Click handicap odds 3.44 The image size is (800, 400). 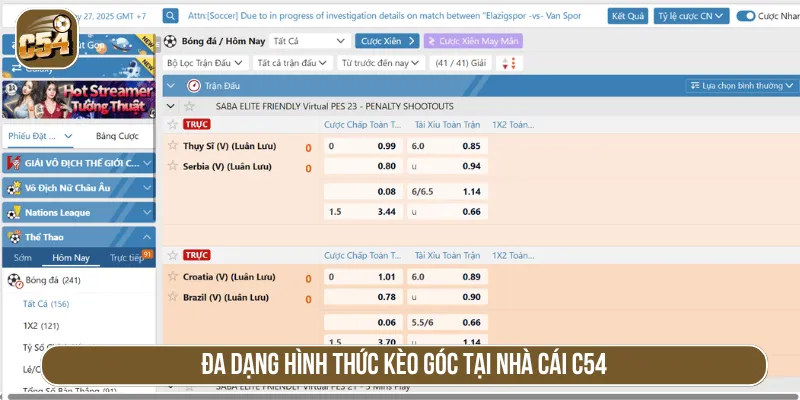coord(363,212)
